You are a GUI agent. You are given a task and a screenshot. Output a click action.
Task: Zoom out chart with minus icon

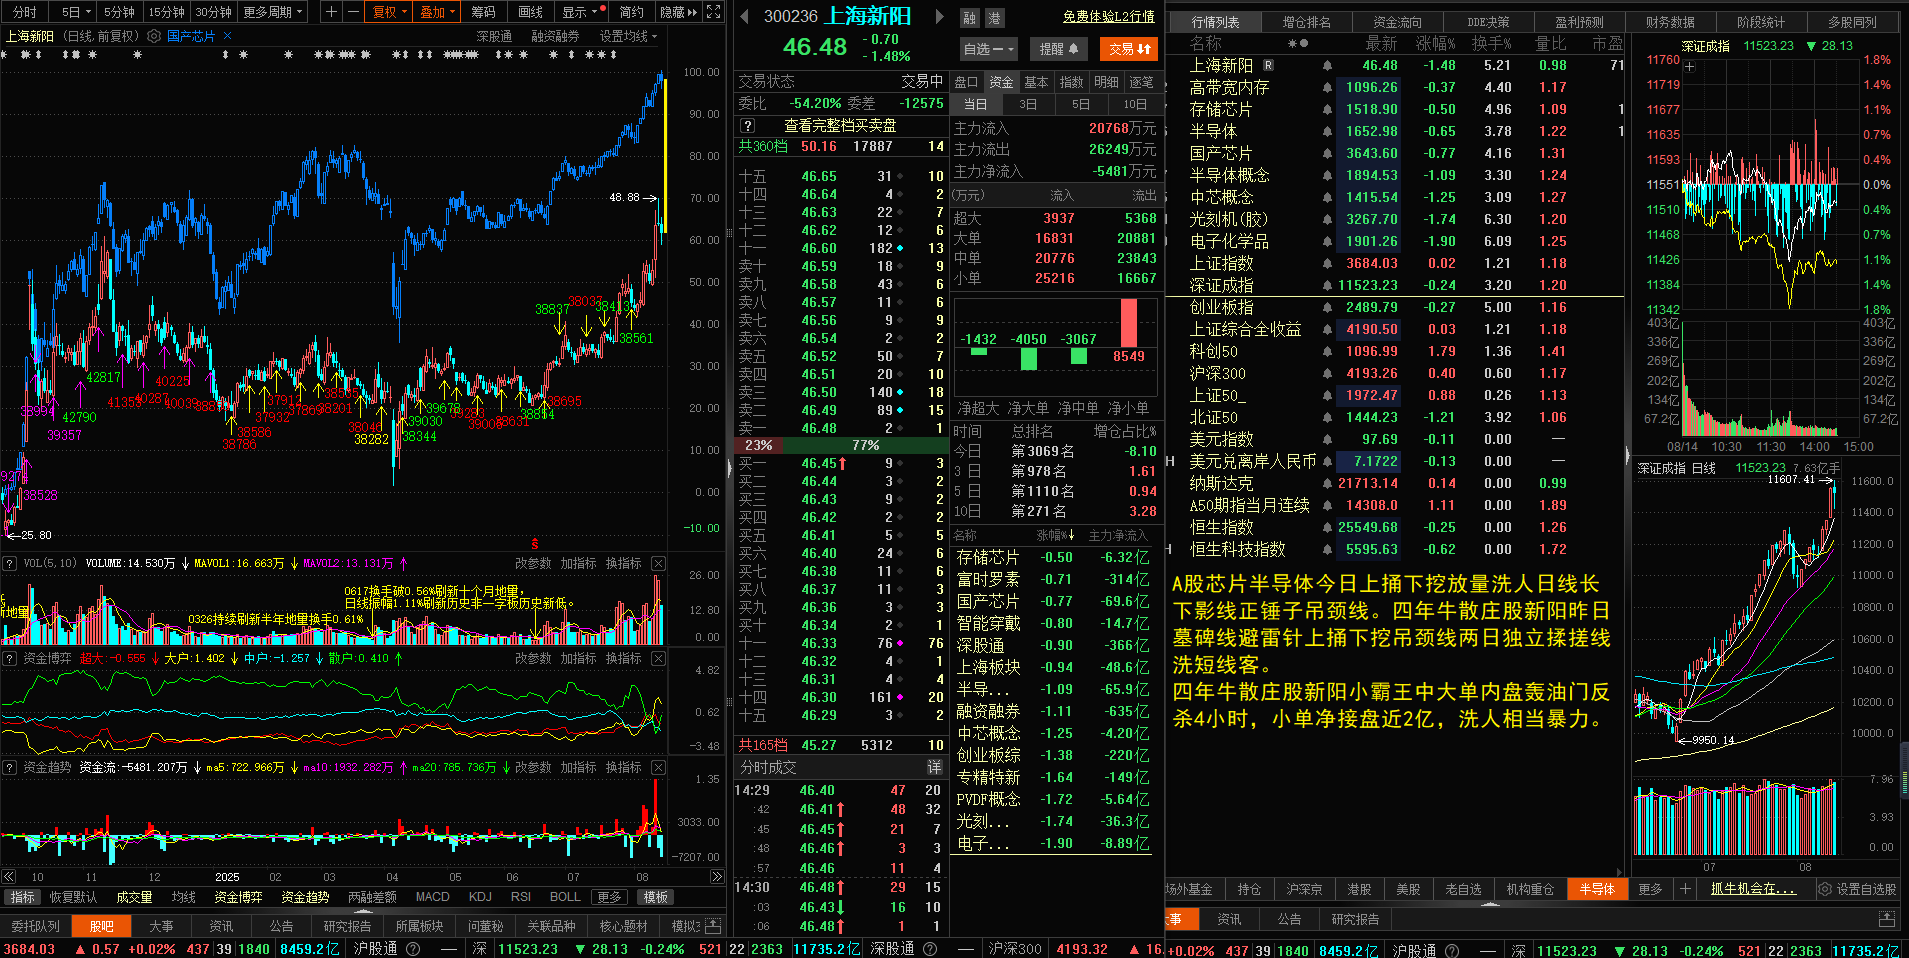[x=352, y=12]
